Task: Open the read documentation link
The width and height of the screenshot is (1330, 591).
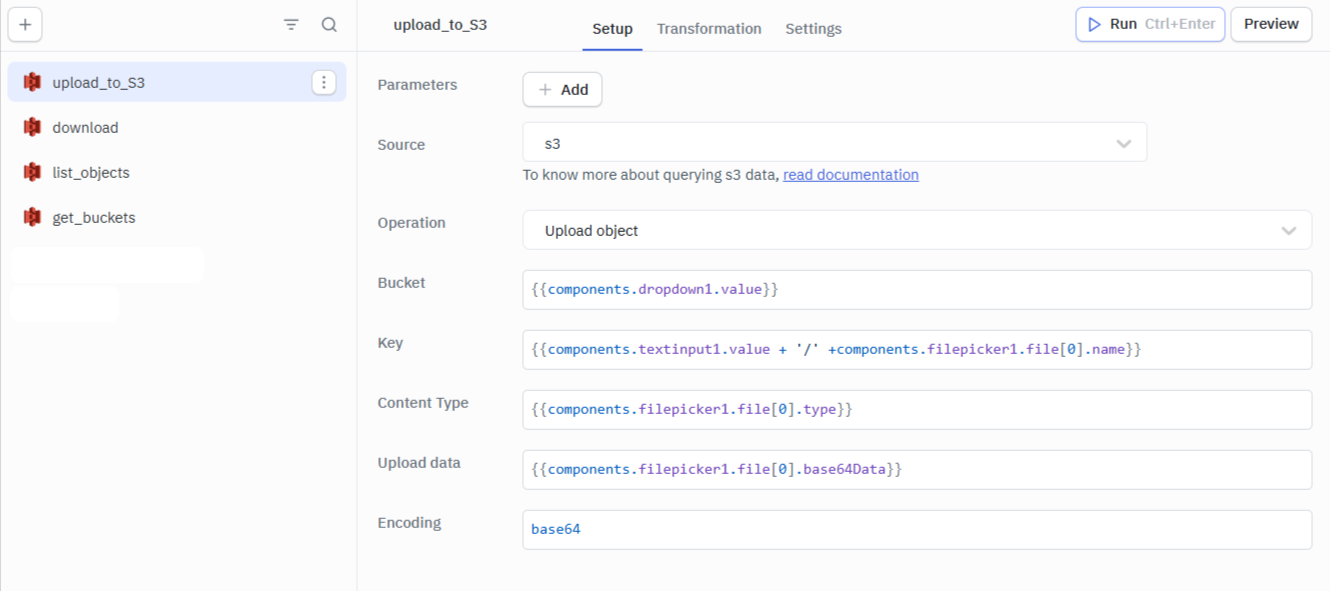Action: click(850, 175)
